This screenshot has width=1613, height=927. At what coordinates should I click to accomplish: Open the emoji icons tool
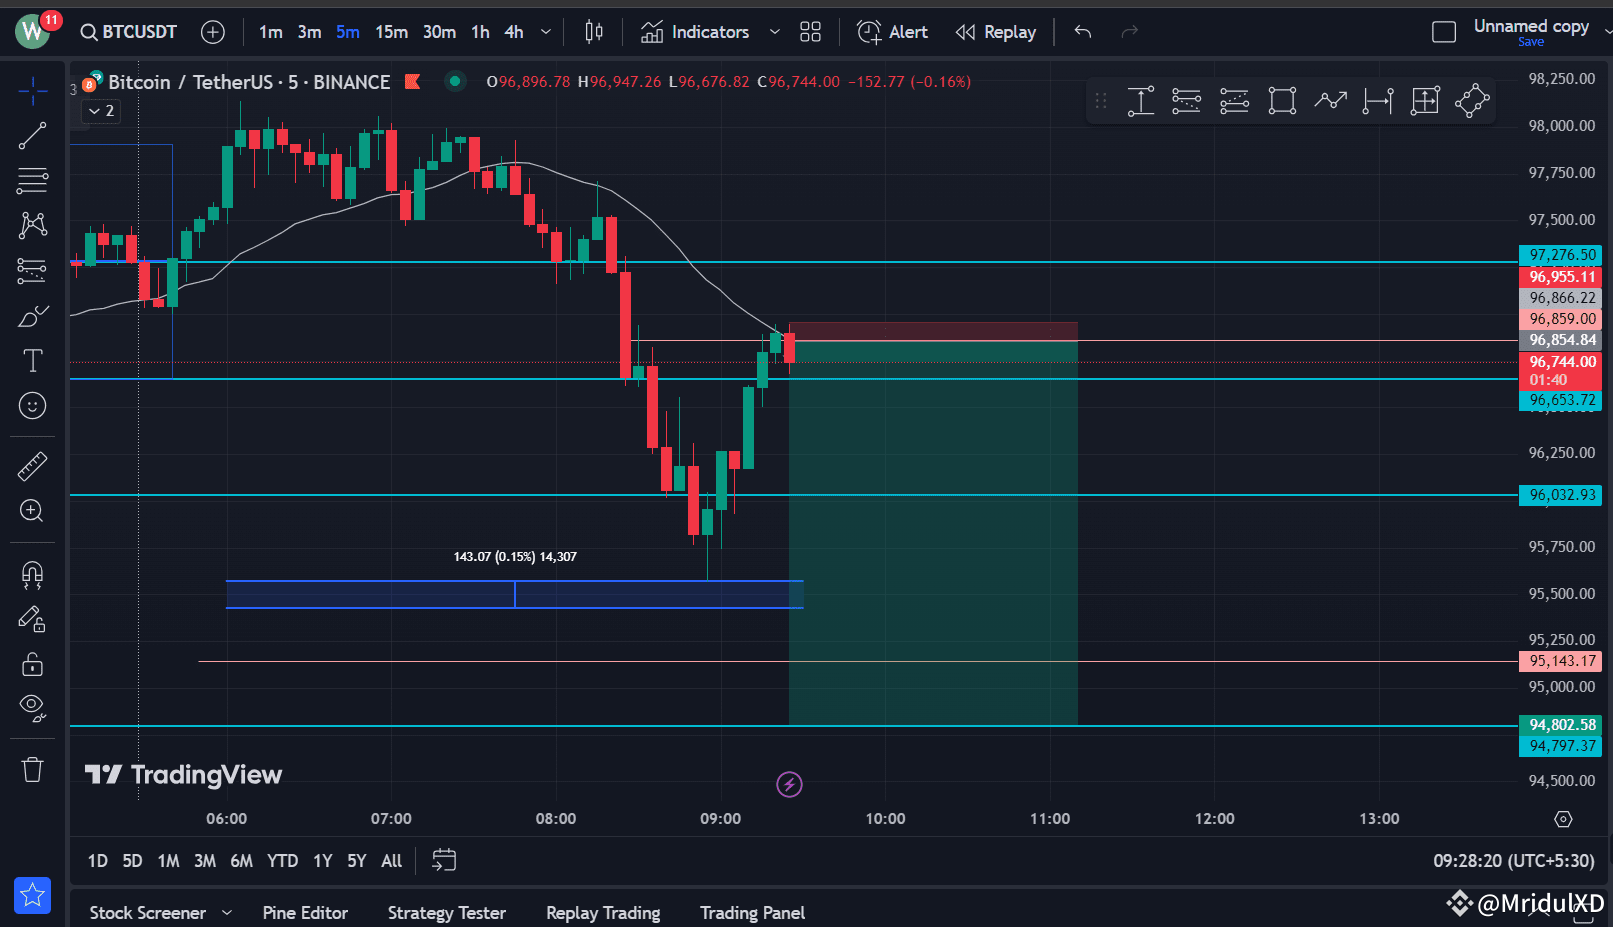[32, 405]
